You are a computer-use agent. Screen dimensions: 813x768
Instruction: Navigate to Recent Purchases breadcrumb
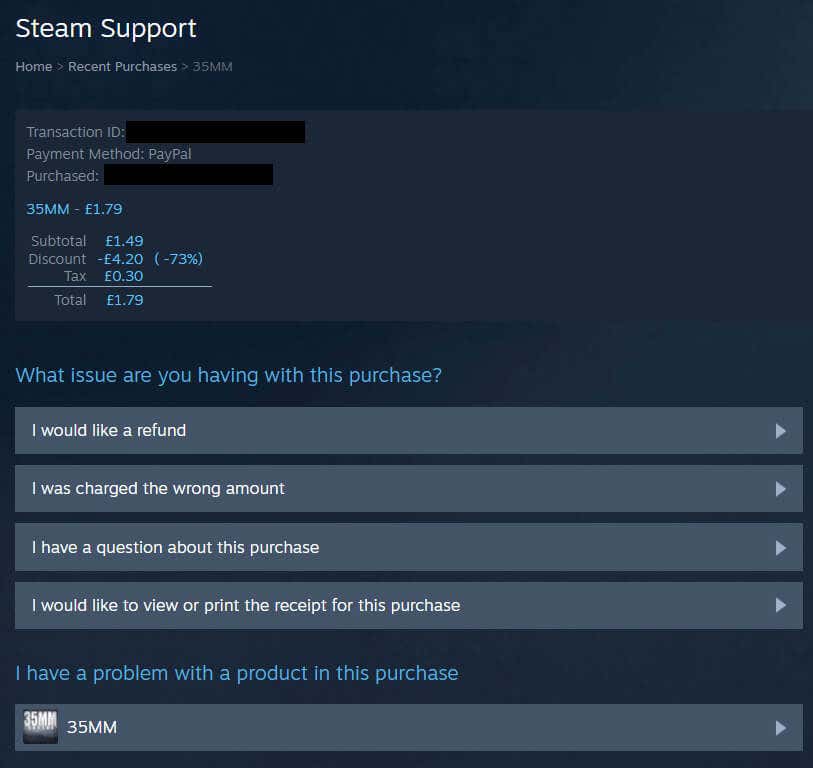tap(122, 66)
